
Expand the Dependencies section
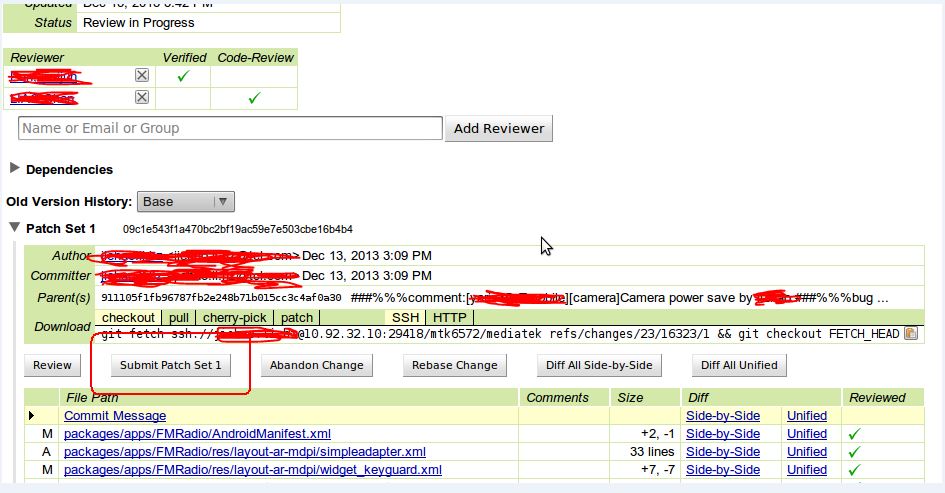coord(15,169)
